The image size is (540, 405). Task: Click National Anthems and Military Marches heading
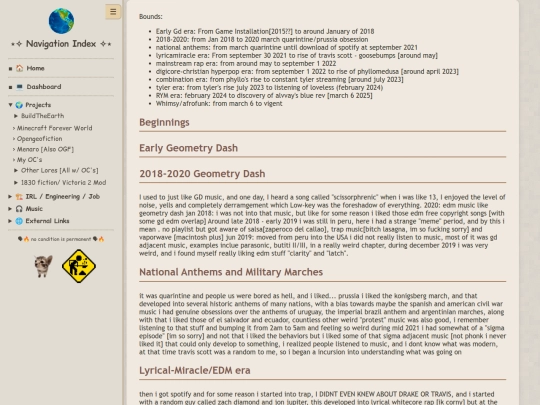click(x=231, y=272)
